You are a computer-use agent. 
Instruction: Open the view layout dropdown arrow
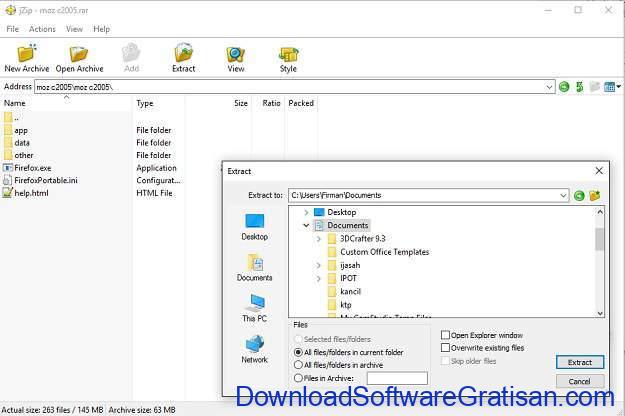click(618, 86)
